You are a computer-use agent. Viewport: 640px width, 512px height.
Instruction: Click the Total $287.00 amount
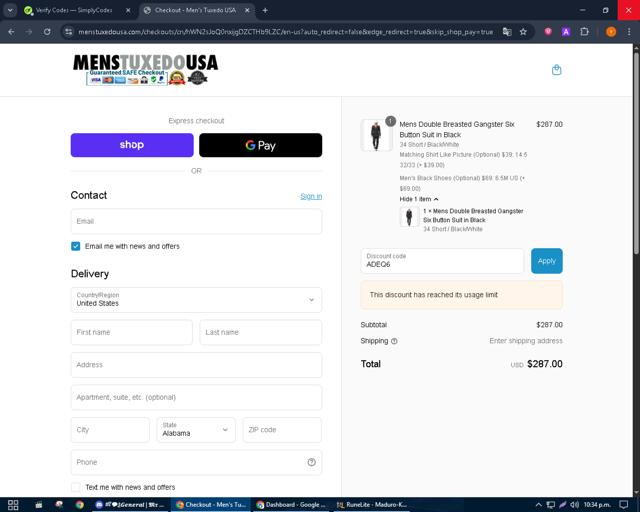pos(544,364)
